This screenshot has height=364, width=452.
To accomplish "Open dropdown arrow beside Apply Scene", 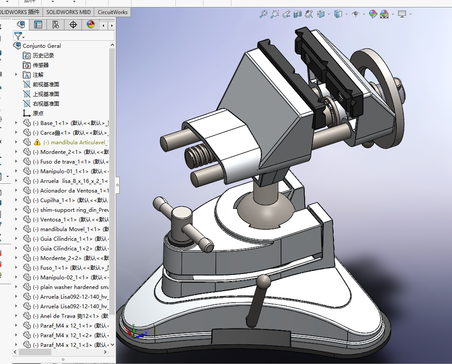I will [393, 14].
